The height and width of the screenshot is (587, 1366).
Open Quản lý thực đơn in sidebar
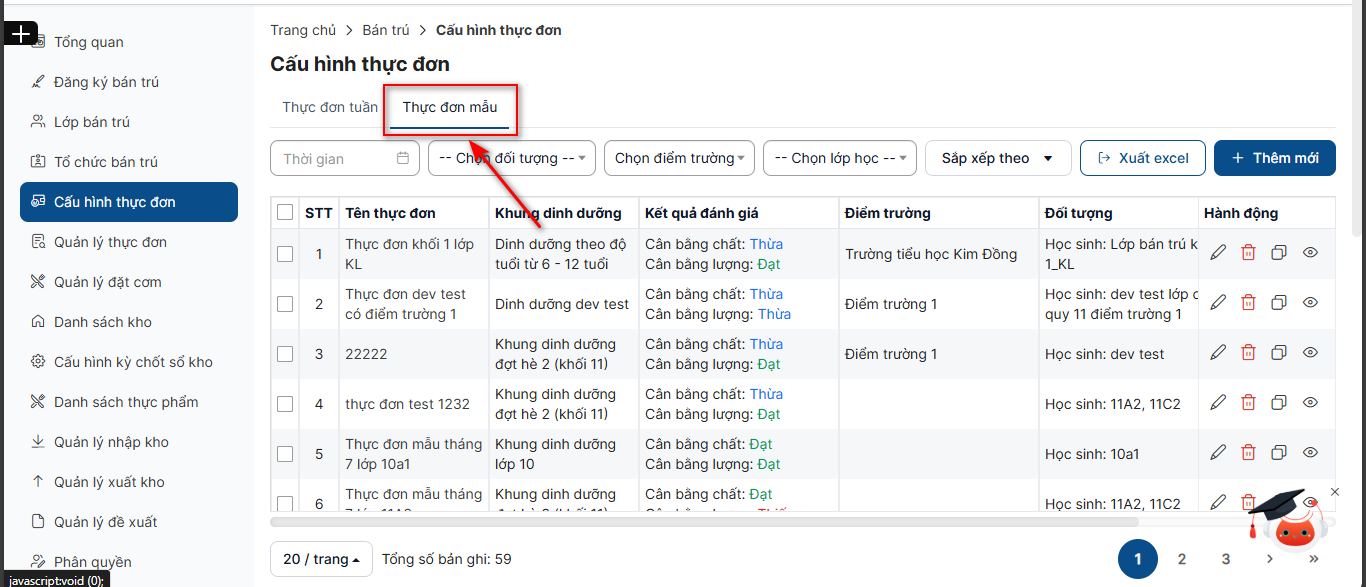[110, 242]
